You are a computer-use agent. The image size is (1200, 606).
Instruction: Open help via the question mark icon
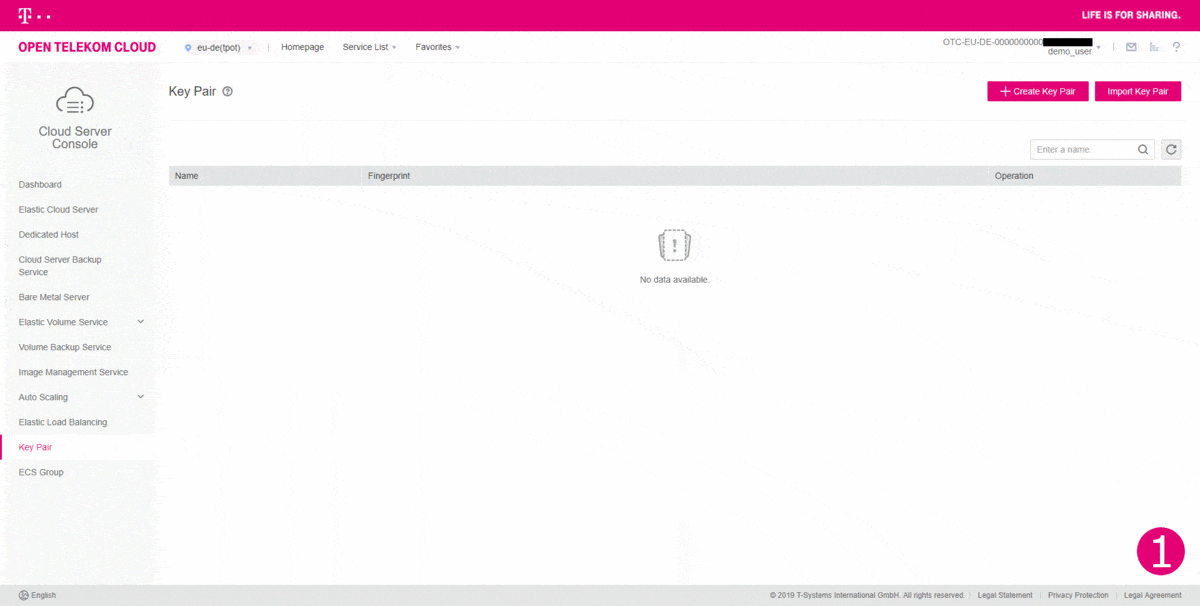tap(1176, 46)
